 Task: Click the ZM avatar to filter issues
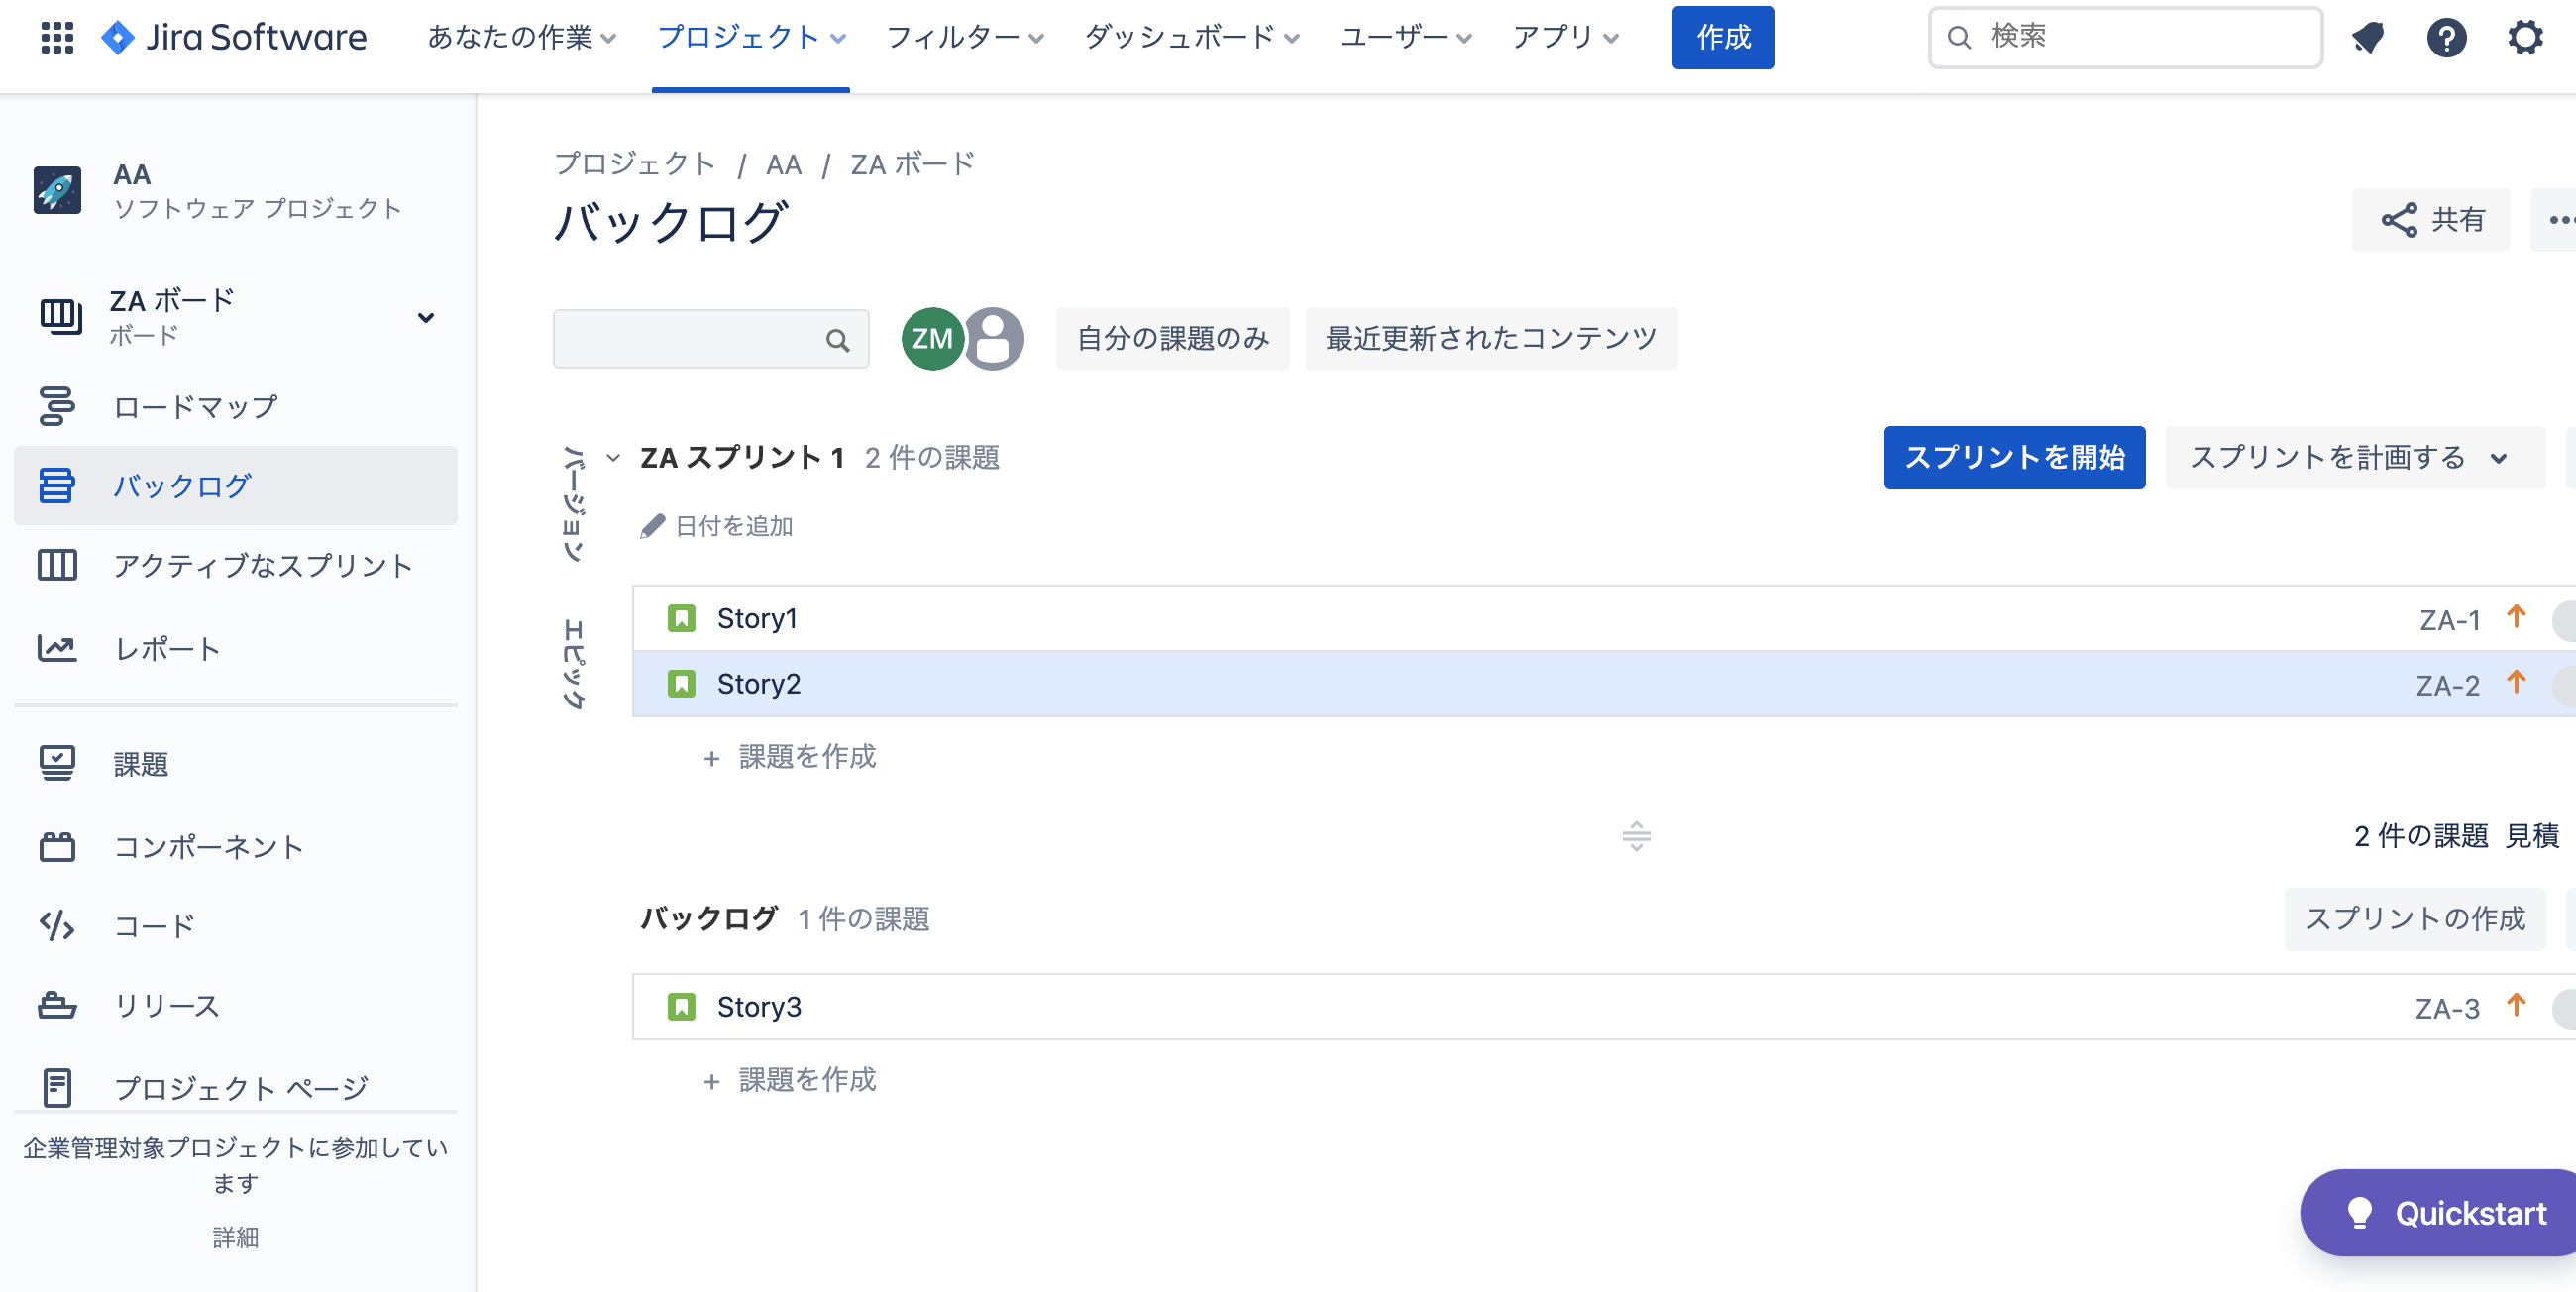(x=931, y=338)
